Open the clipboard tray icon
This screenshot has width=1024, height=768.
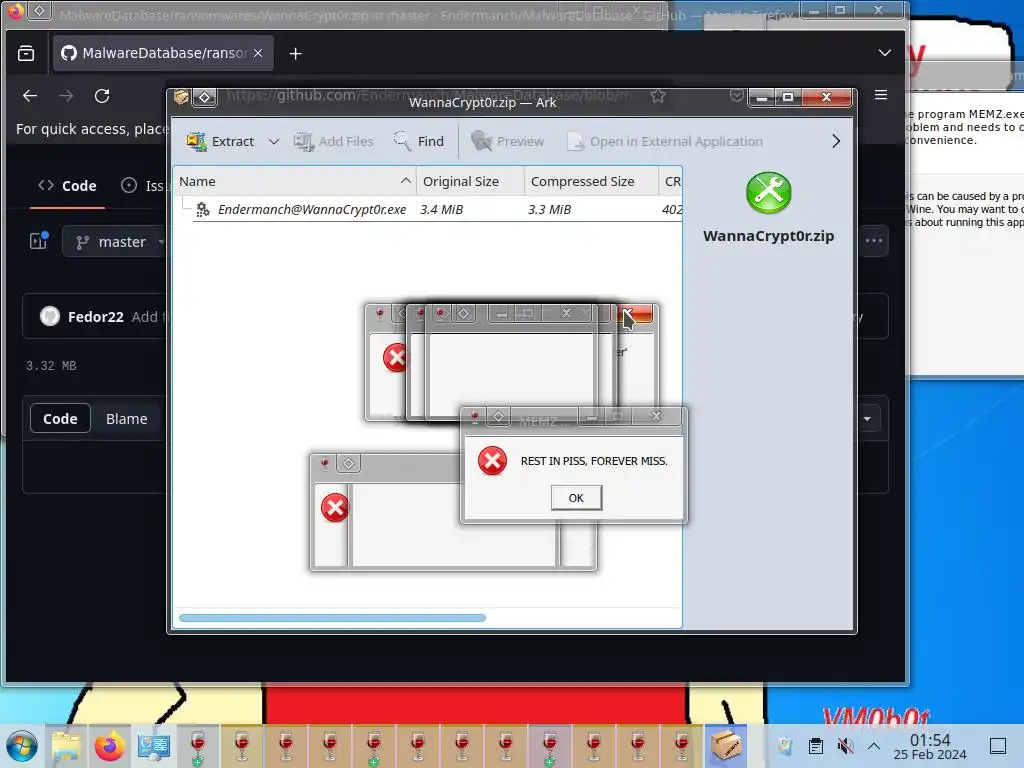(x=816, y=746)
